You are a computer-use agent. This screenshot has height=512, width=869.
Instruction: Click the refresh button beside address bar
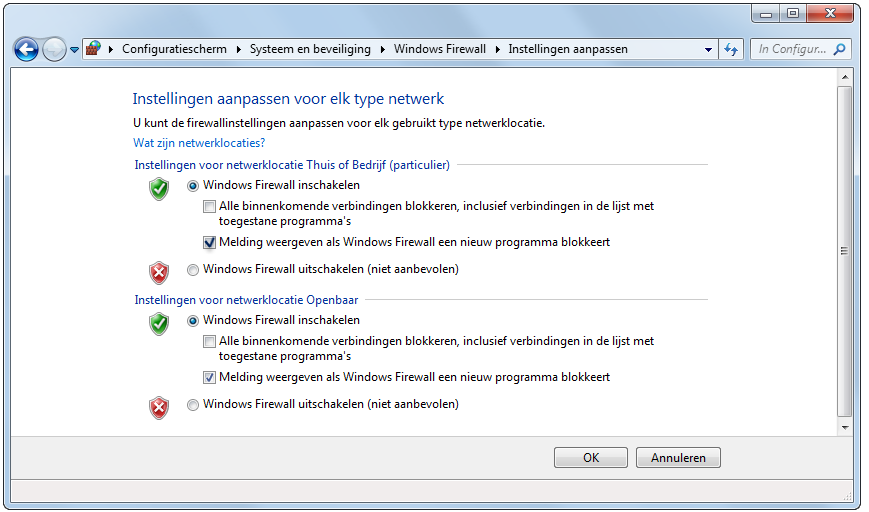731,48
